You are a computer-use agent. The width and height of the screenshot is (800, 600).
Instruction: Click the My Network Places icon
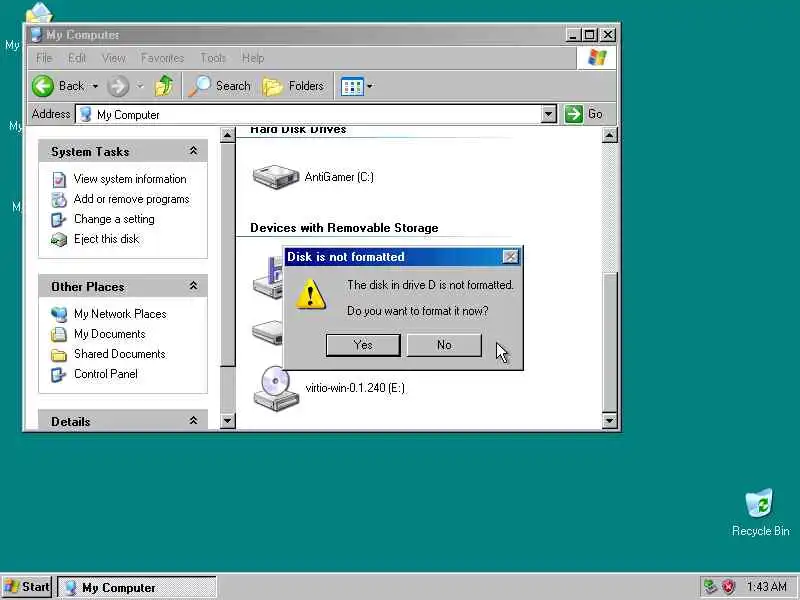tap(59, 314)
